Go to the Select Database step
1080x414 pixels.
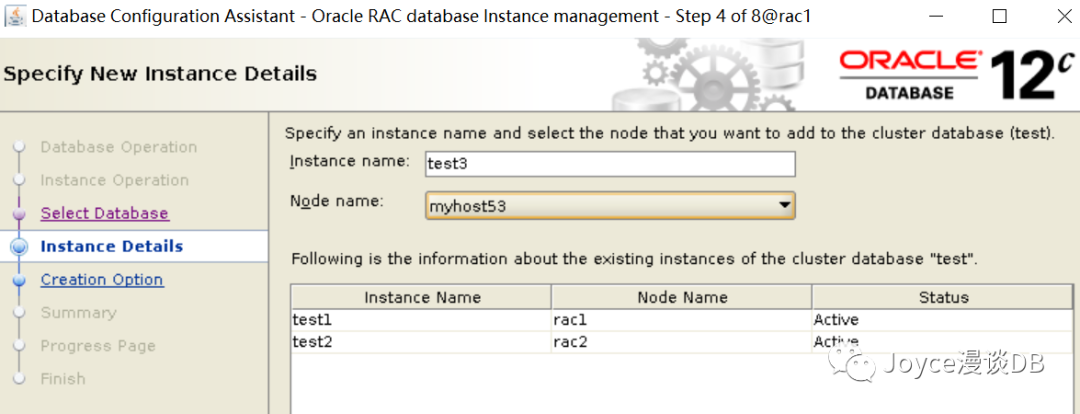[104, 213]
